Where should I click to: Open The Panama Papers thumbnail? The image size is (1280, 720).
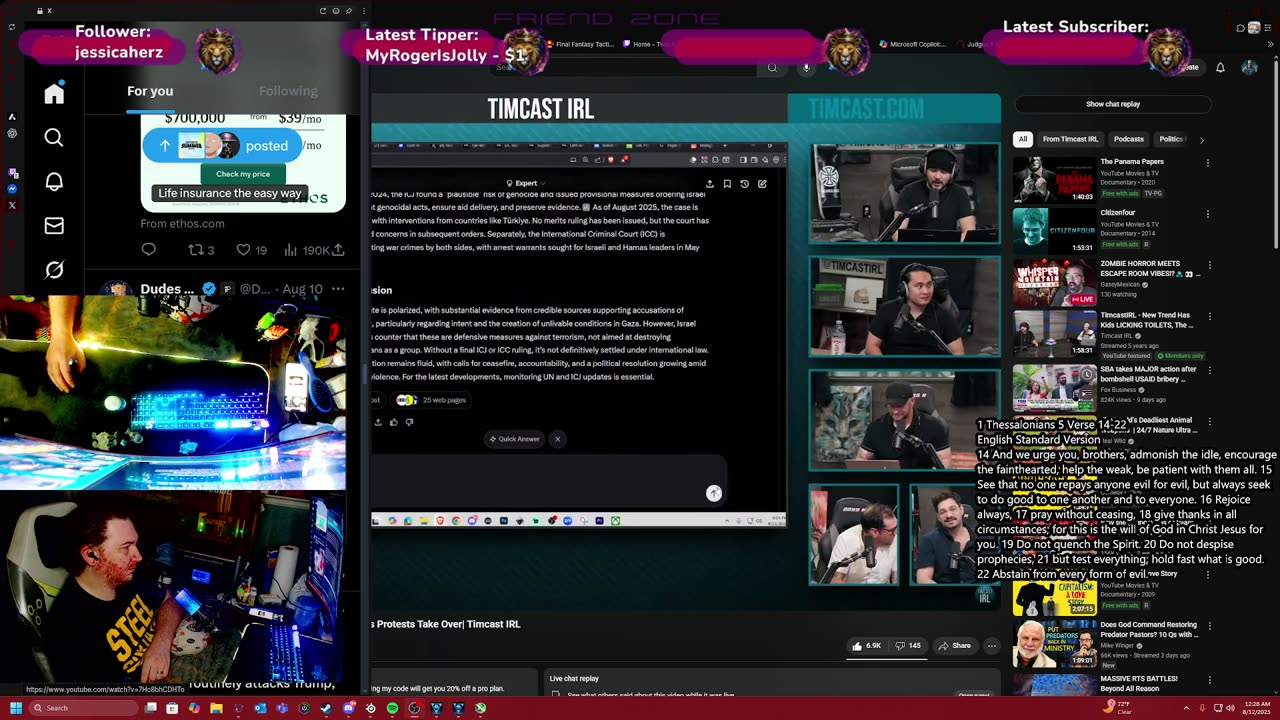pos(1054,179)
